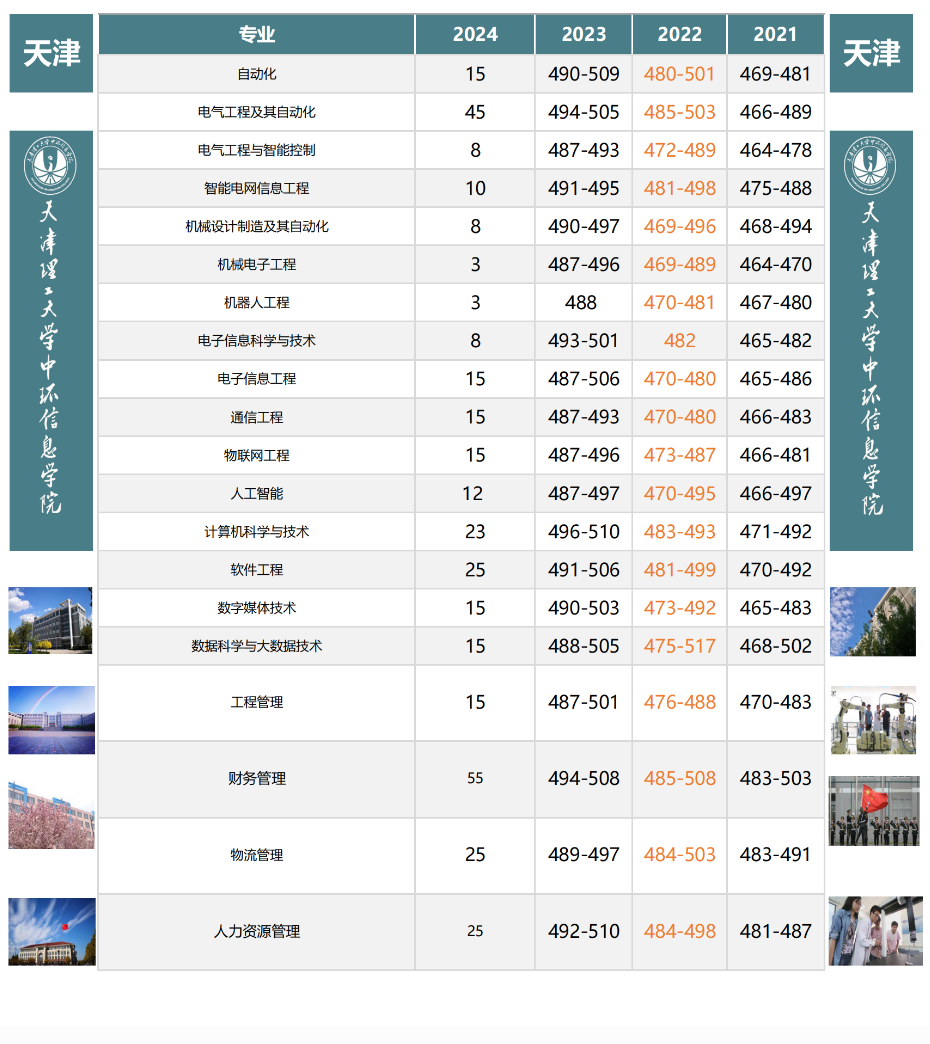Click the 2021 score 483-491 for 物流管理
Screen dimensions: 930x1044
776,855
